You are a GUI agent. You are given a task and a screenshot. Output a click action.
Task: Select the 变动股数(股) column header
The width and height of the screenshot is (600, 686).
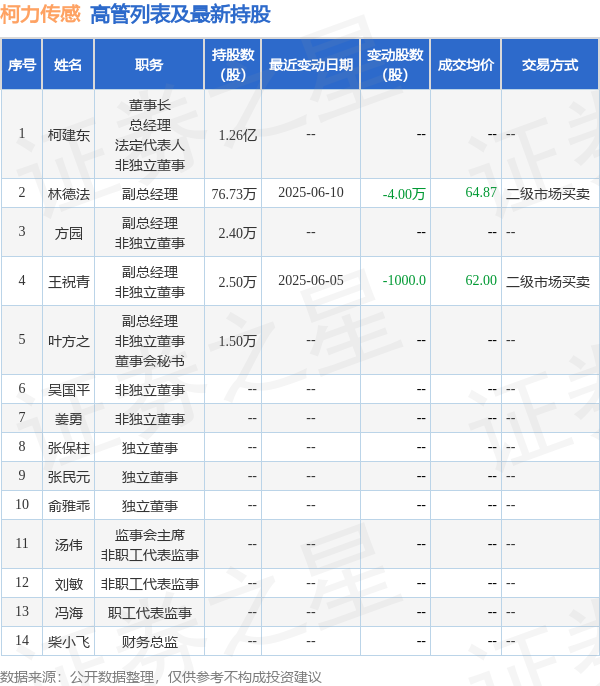(x=395, y=65)
